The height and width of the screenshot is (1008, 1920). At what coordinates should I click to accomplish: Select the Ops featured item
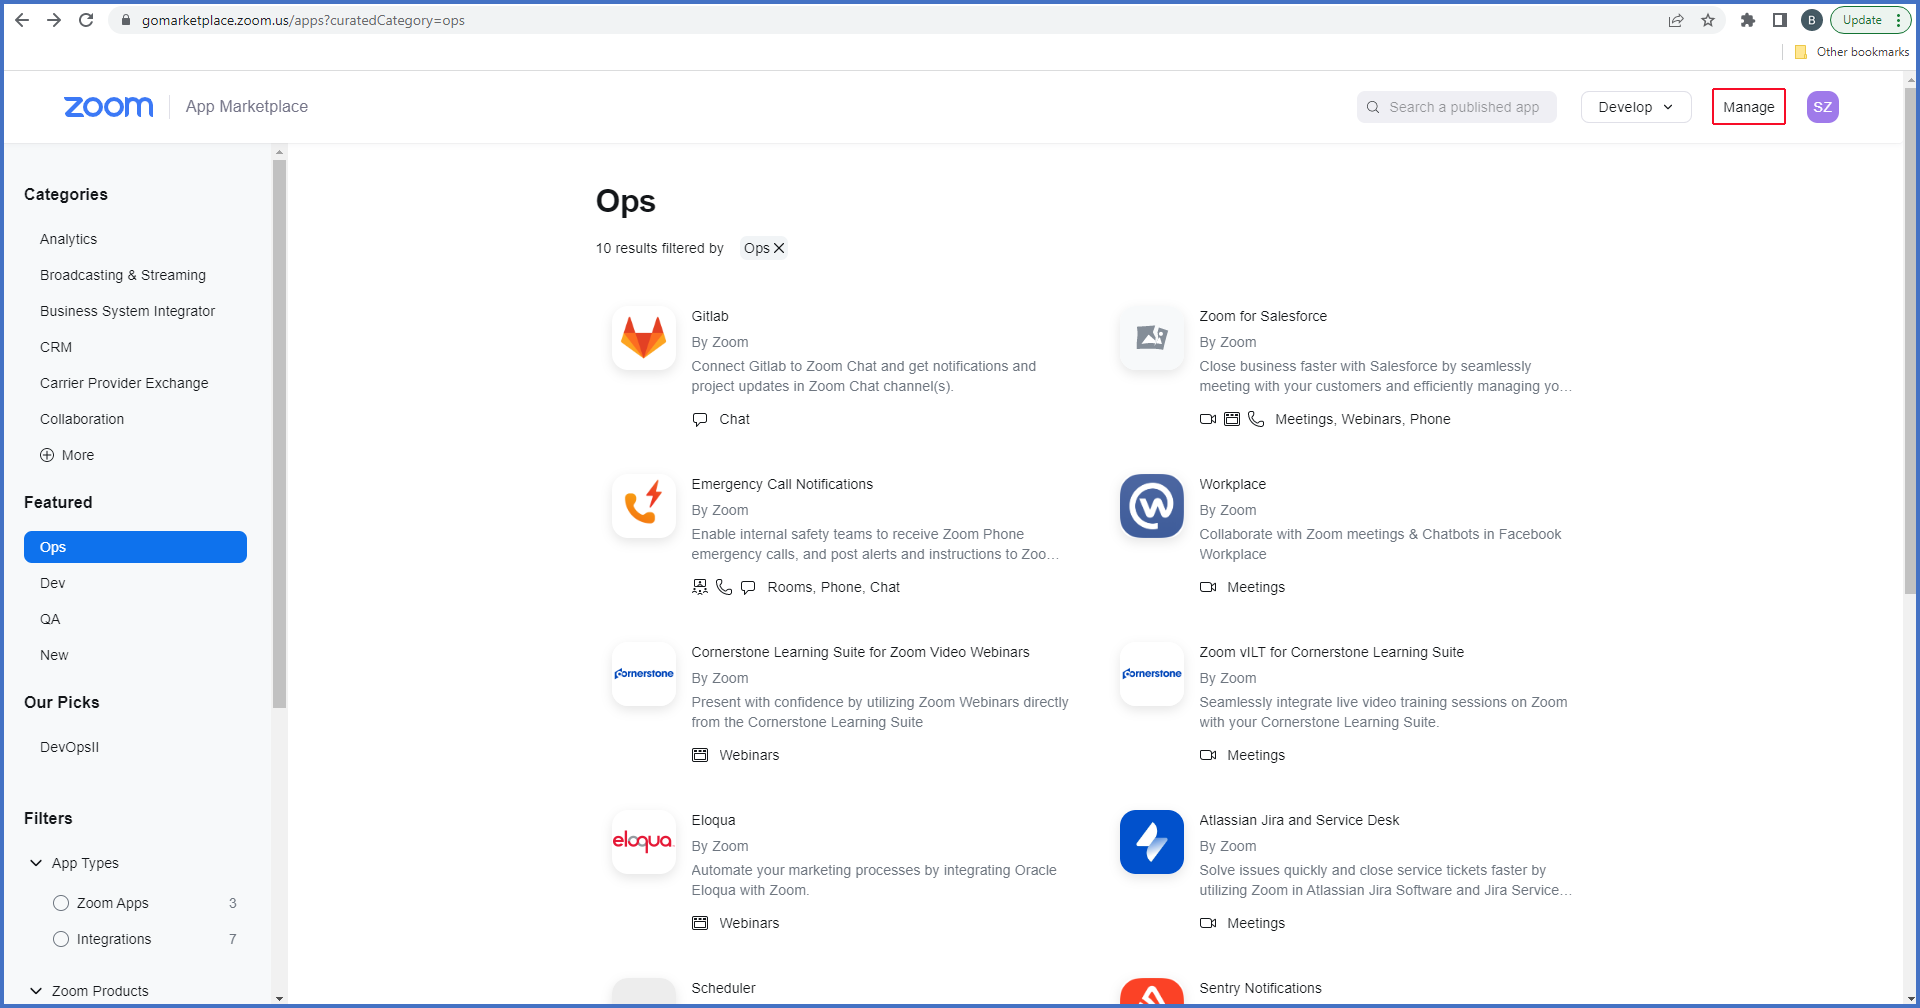135,547
